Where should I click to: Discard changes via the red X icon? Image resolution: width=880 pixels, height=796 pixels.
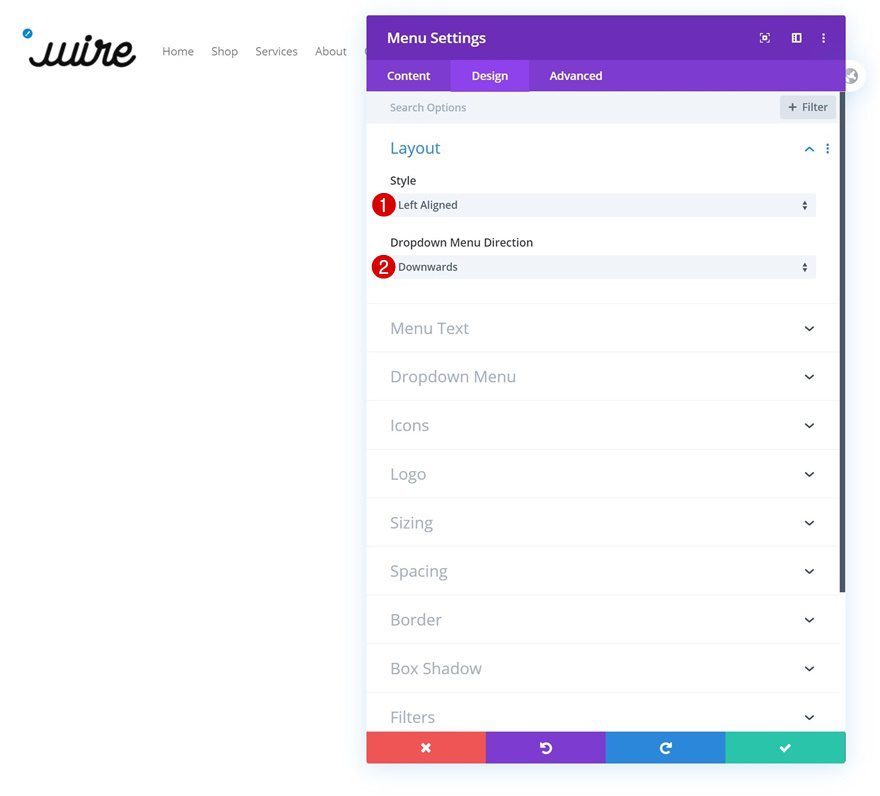426,746
